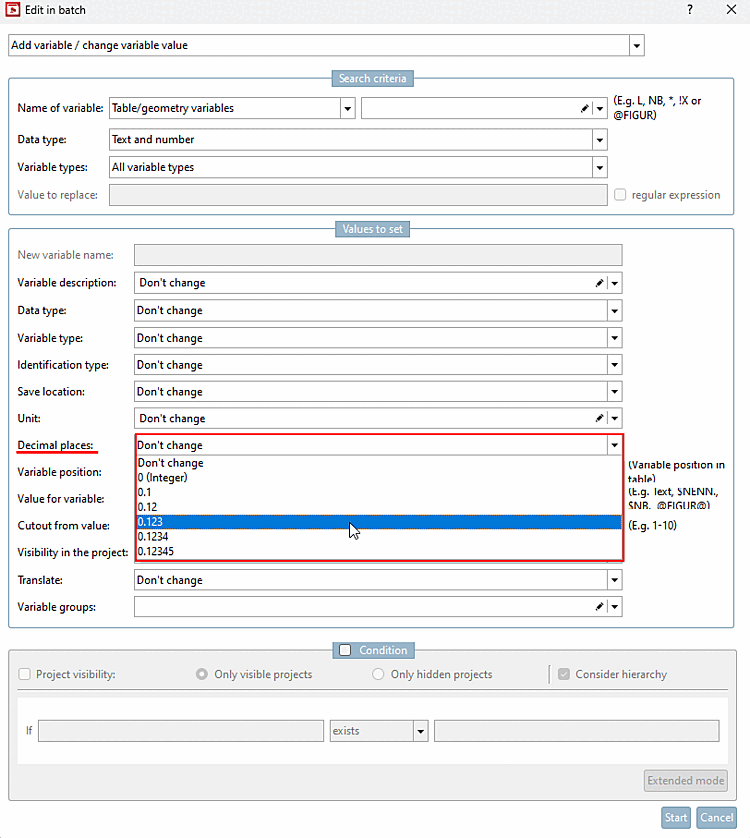Choose 0 (Integer) decimal places option
Viewport: 750px width, 838px height.
point(379,478)
